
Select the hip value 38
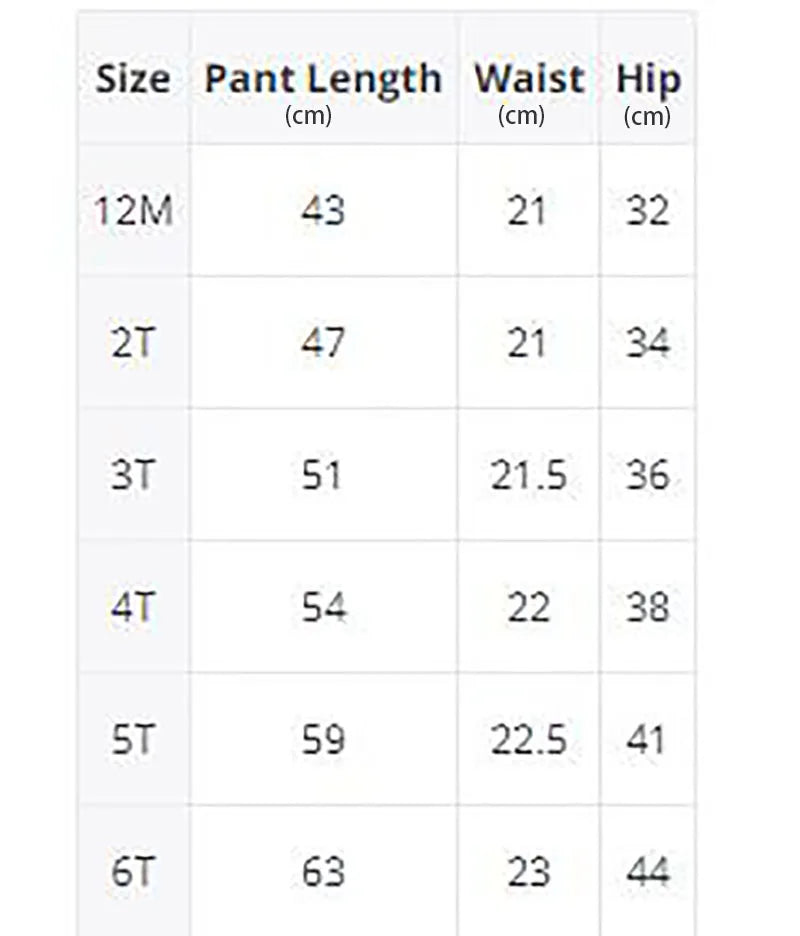coord(647,607)
